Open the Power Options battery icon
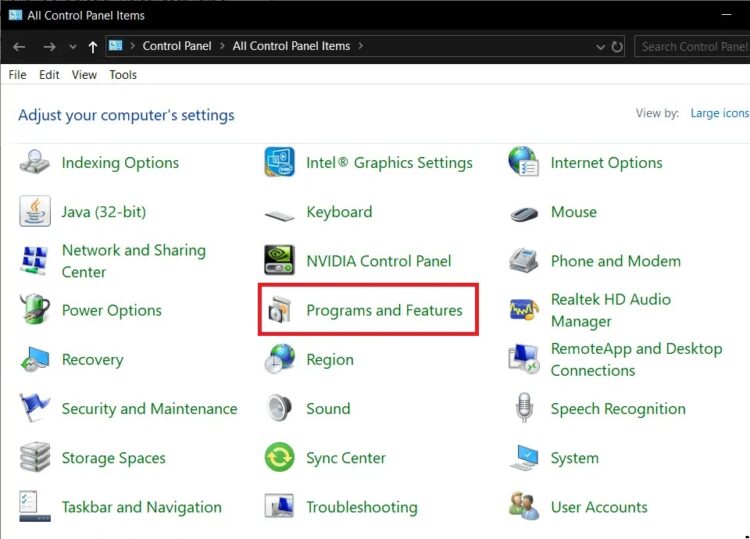Image resolution: width=750 pixels, height=539 pixels. point(35,311)
